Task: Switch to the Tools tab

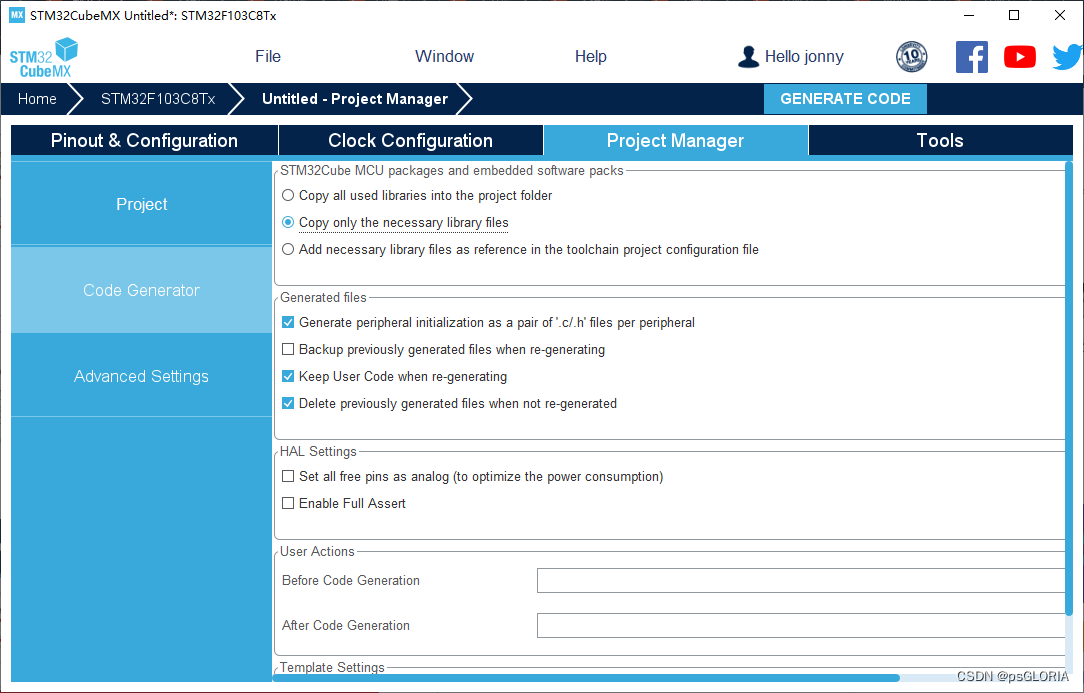Action: (x=940, y=140)
